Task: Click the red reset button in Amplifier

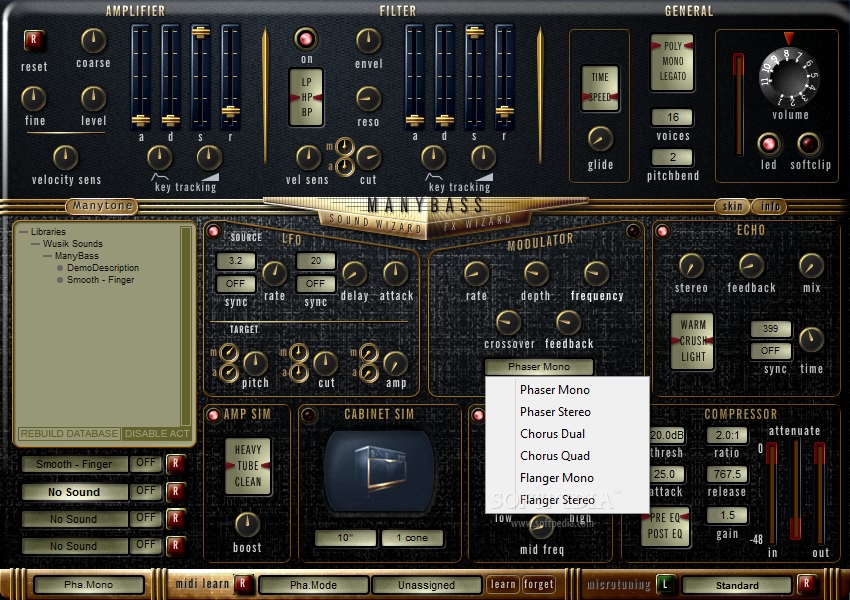Action: coord(34,40)
